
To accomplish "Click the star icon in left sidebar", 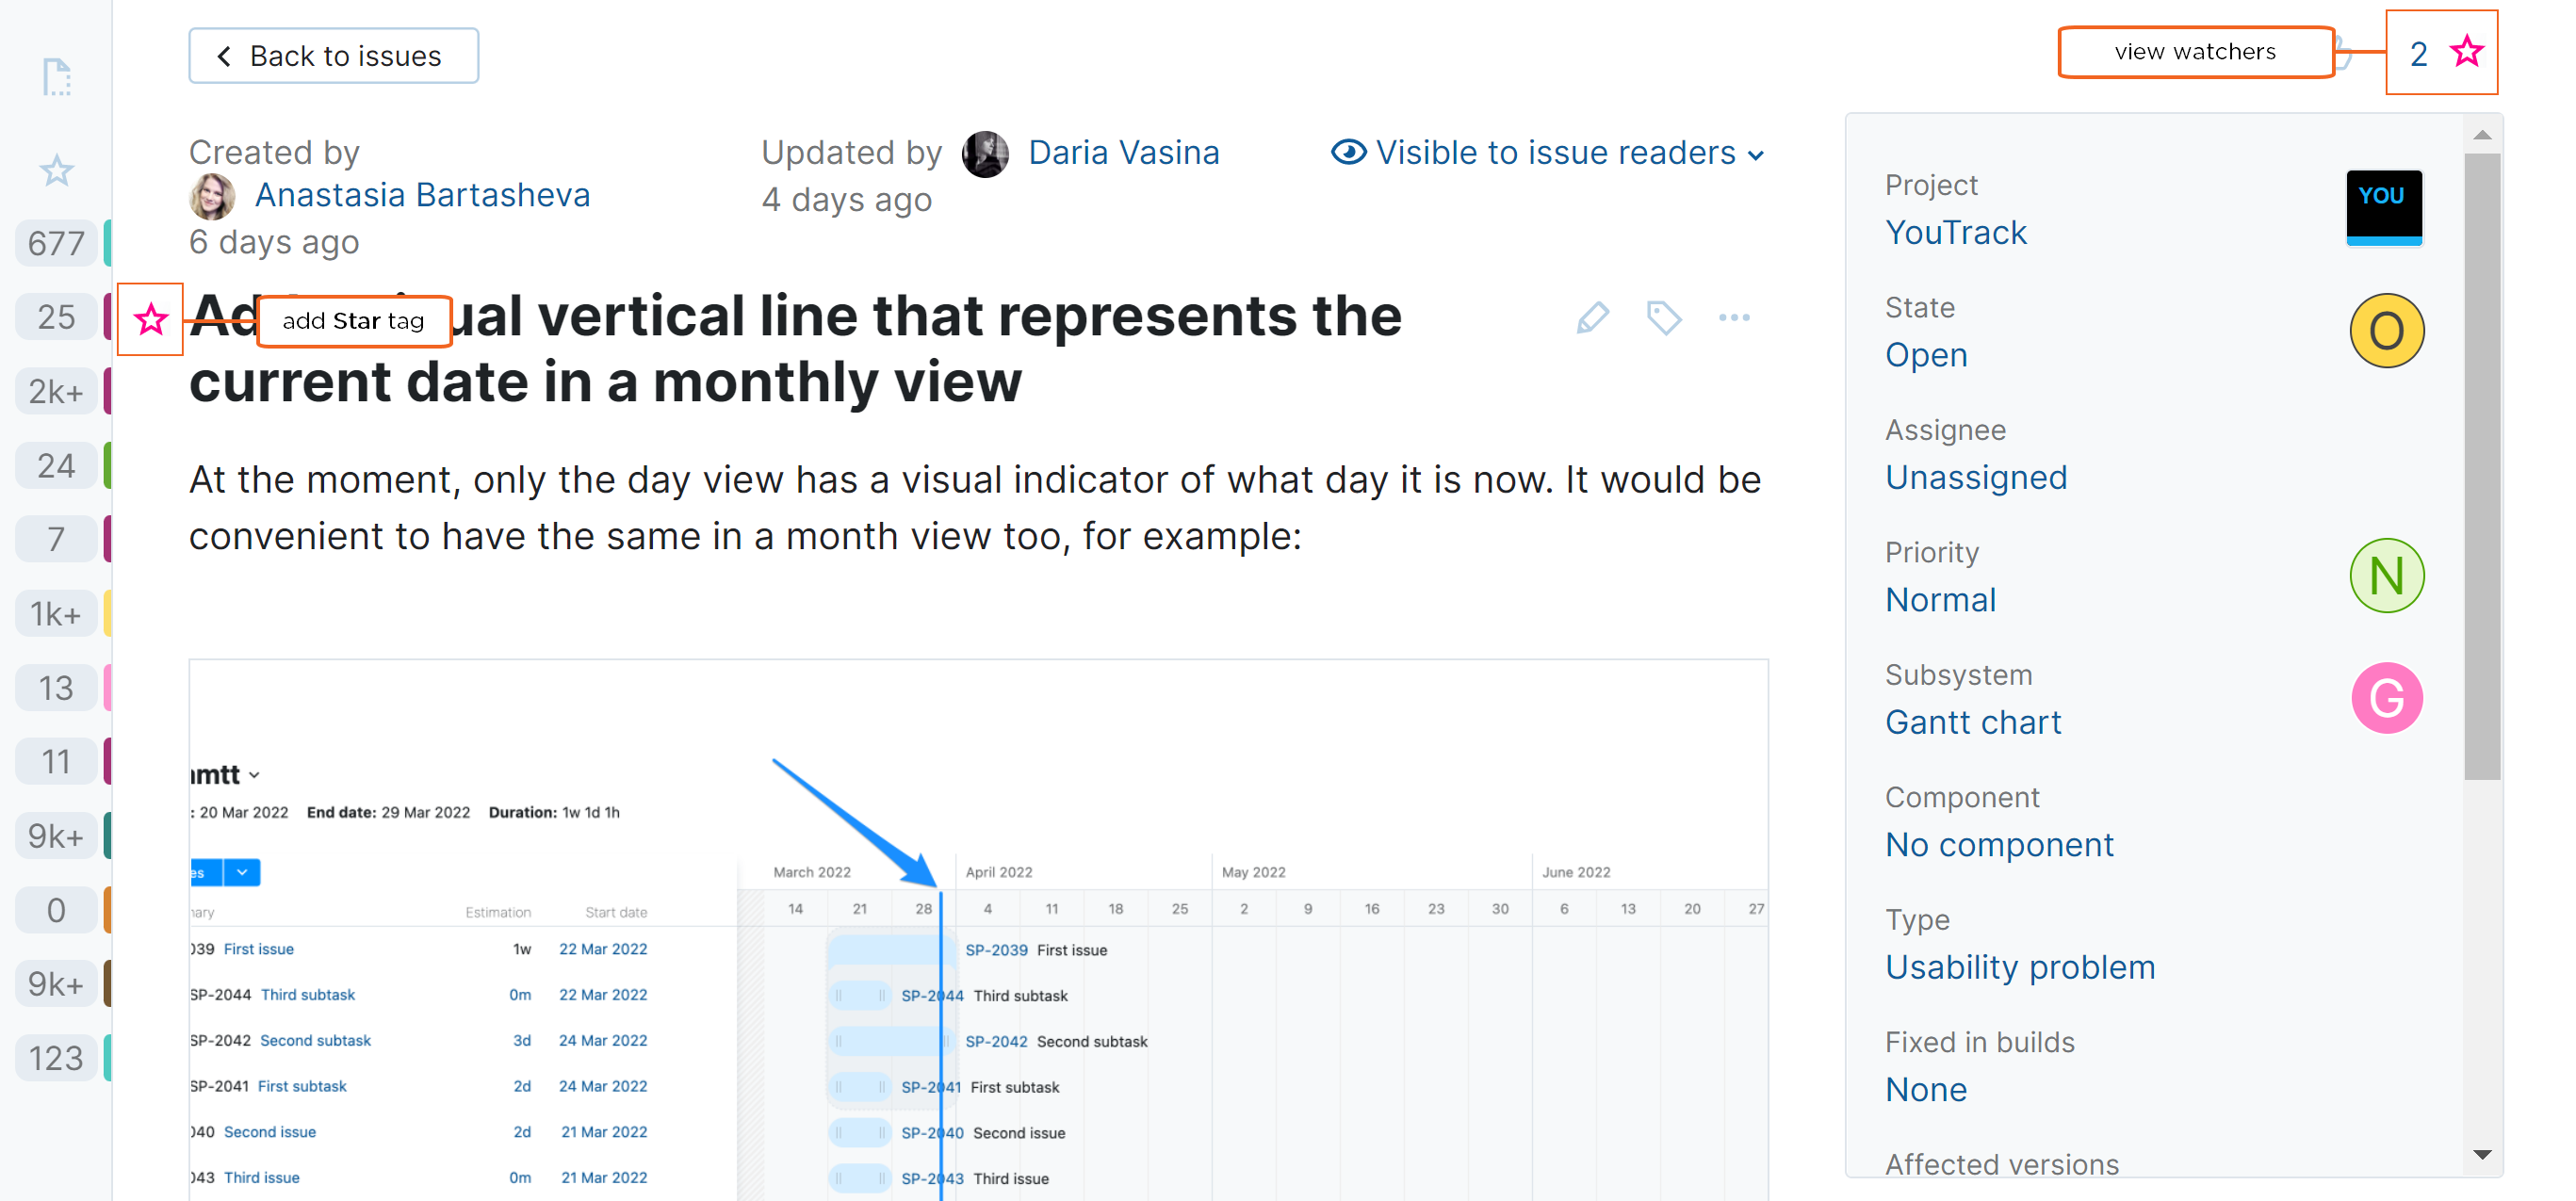I will (57, 171).
